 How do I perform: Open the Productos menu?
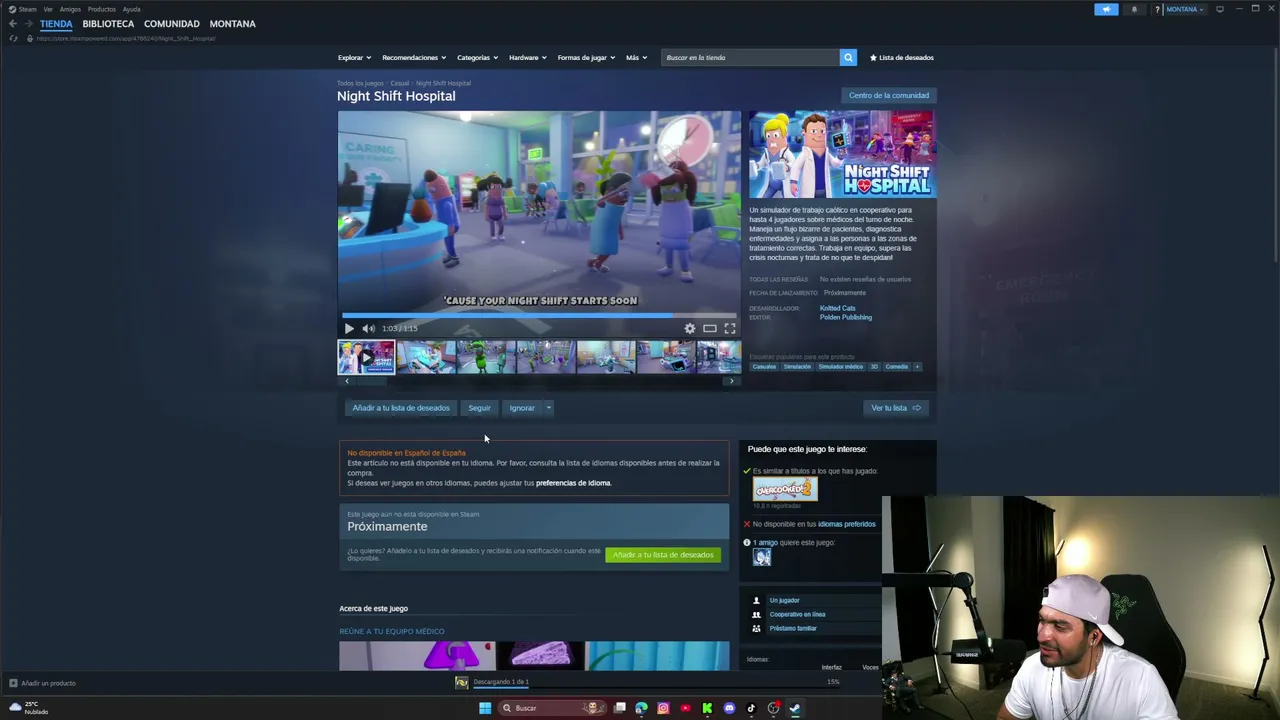tap(101, 9)
